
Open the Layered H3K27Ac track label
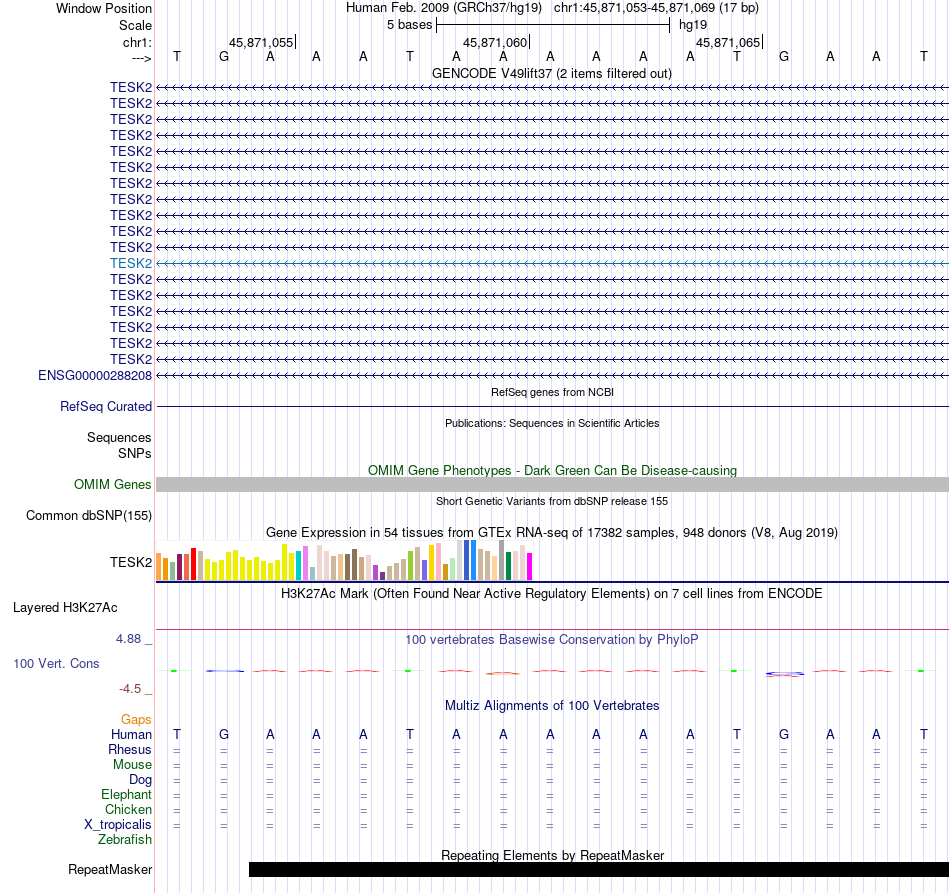65,608
